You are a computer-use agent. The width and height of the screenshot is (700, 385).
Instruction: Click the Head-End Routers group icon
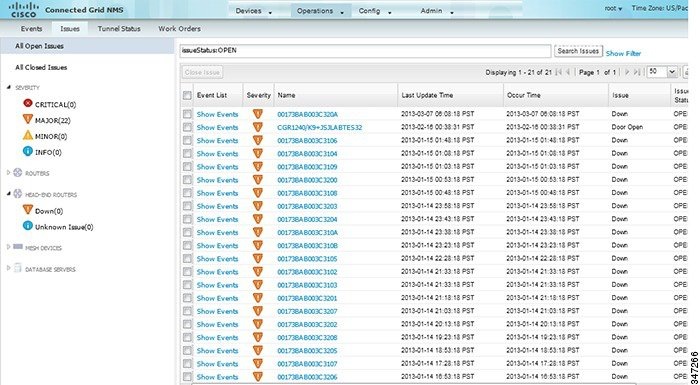[x=17, y=194]
